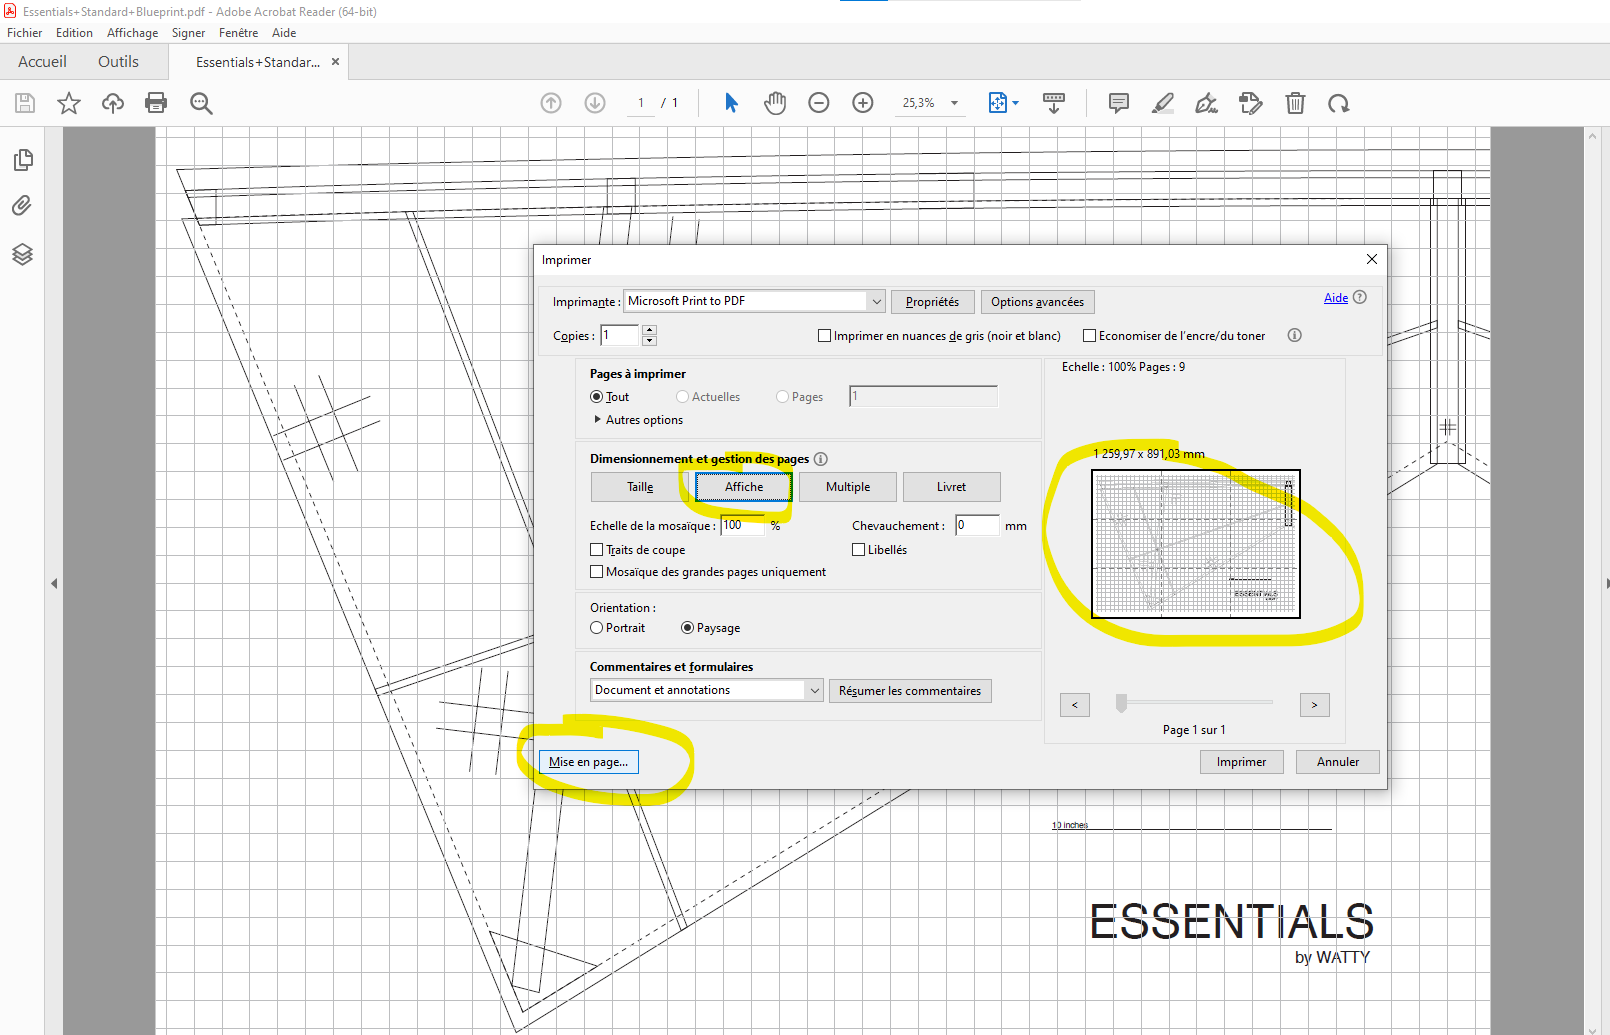1610x1035 pixels.
Task: Select the Multiple sizing button
Action: (x=848, y=487)
